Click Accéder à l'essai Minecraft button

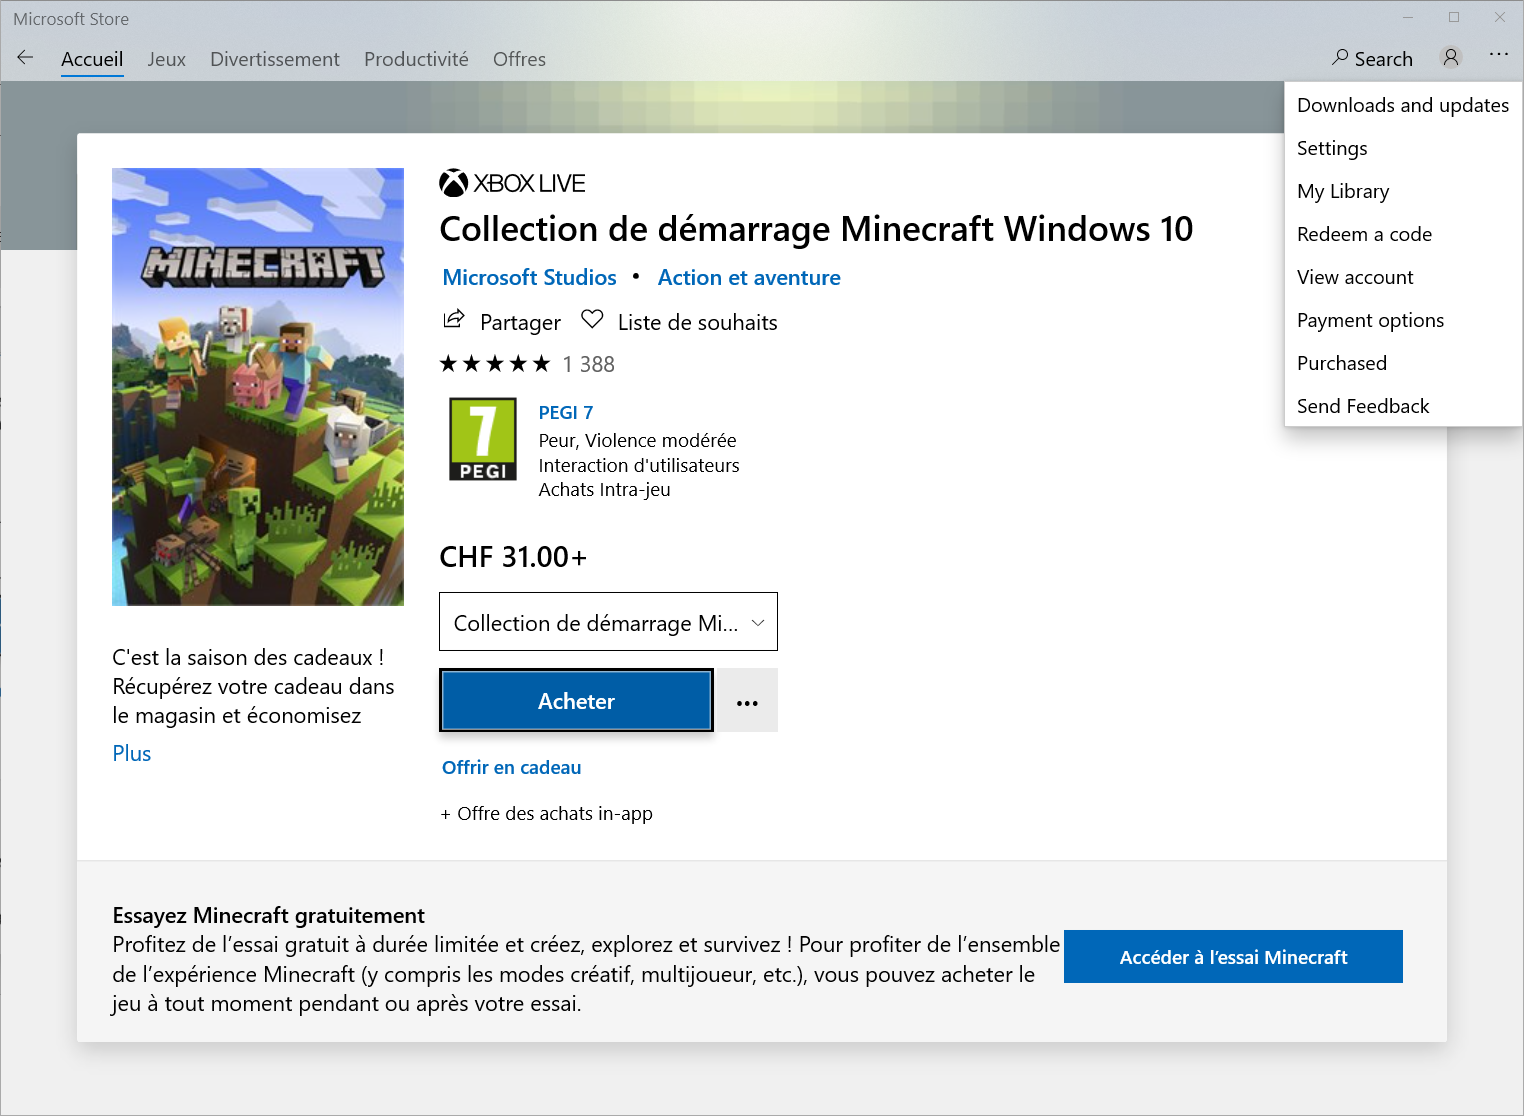coord(1233,957)
